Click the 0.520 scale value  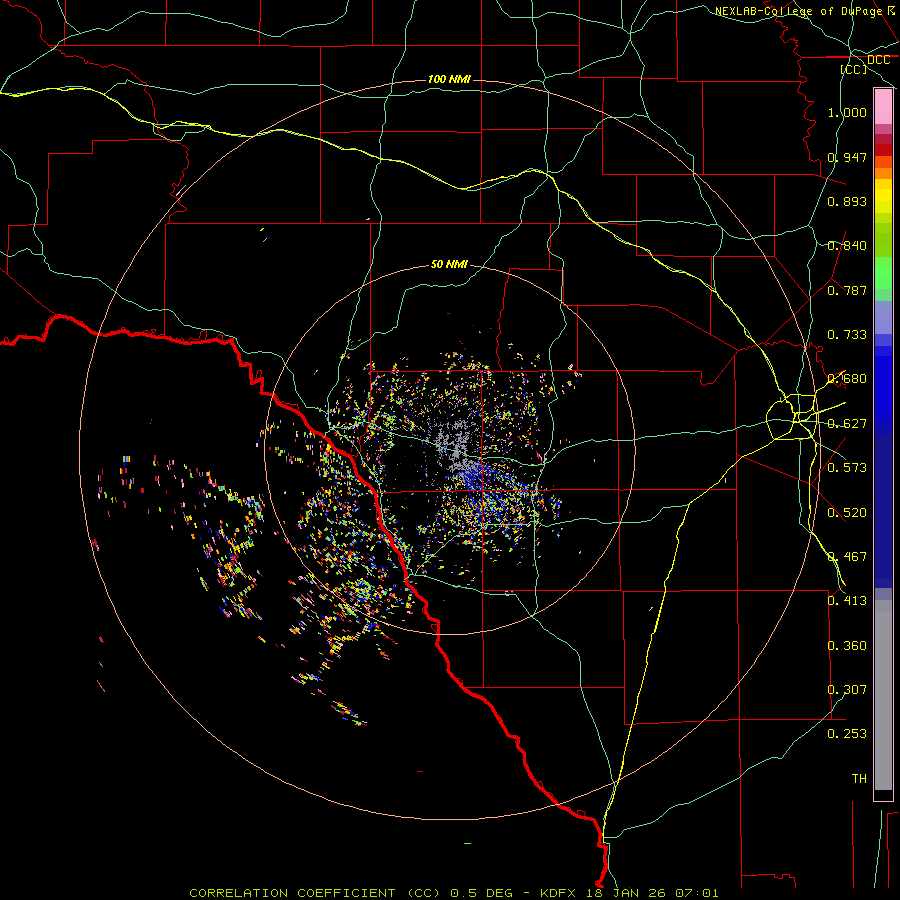[847, 513]
